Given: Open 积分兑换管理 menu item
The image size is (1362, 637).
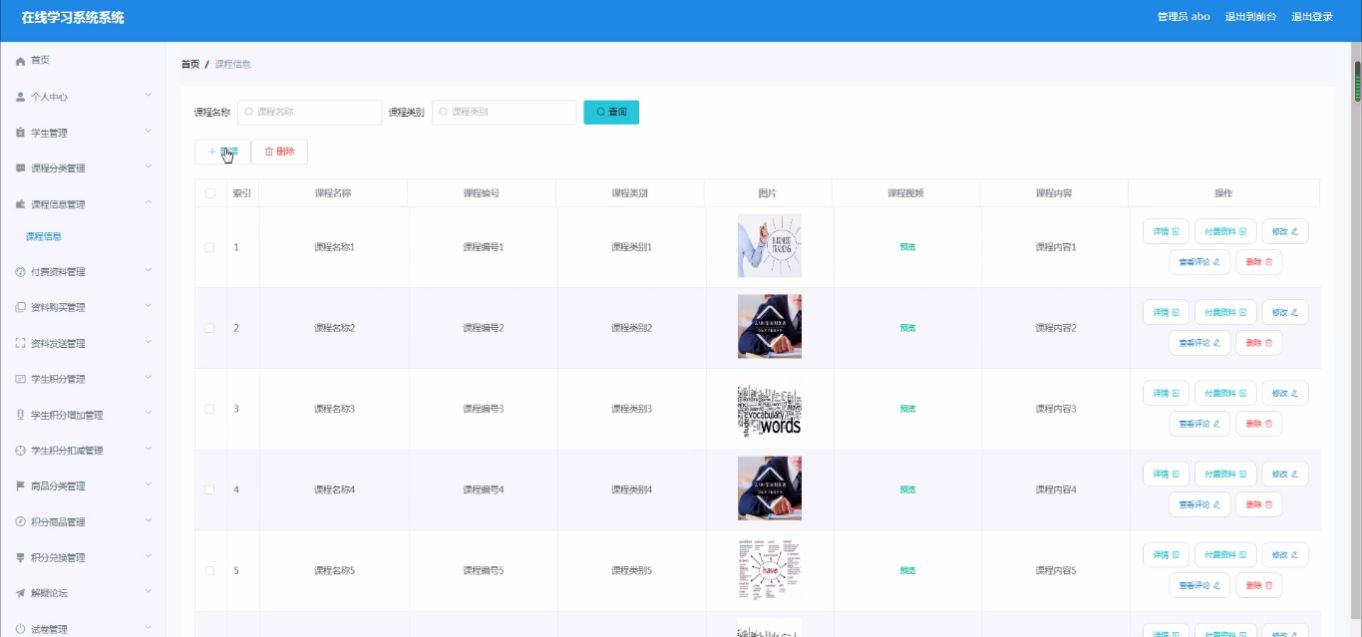Looking at the screenshot, I should pos(82,558).
